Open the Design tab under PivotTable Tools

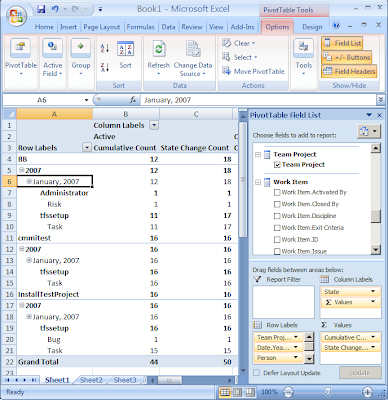(x=312, y=27)
